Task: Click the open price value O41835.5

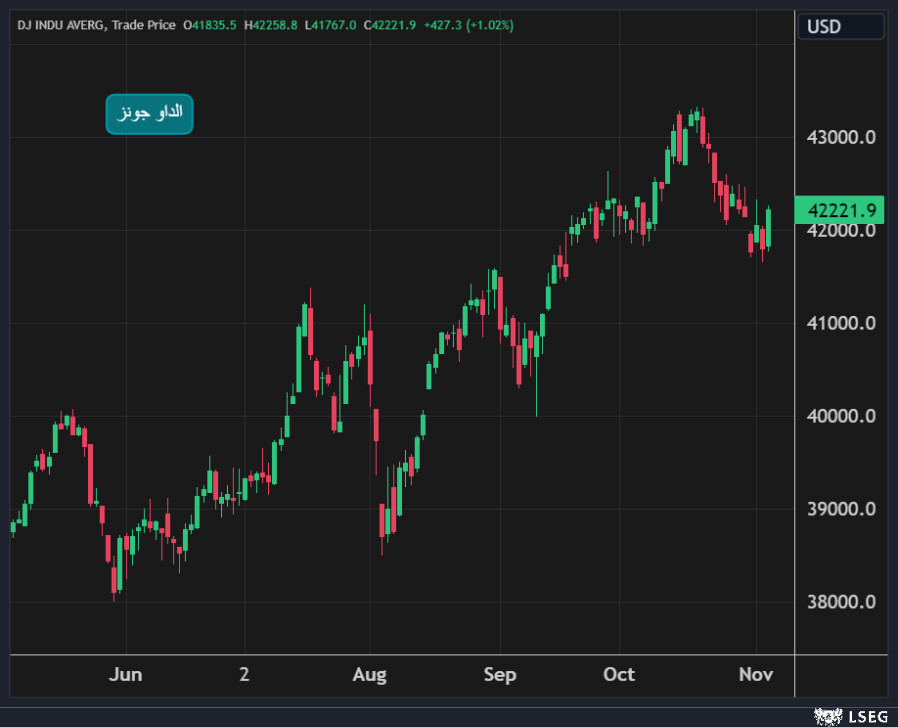Action: [x=210, y=25]
